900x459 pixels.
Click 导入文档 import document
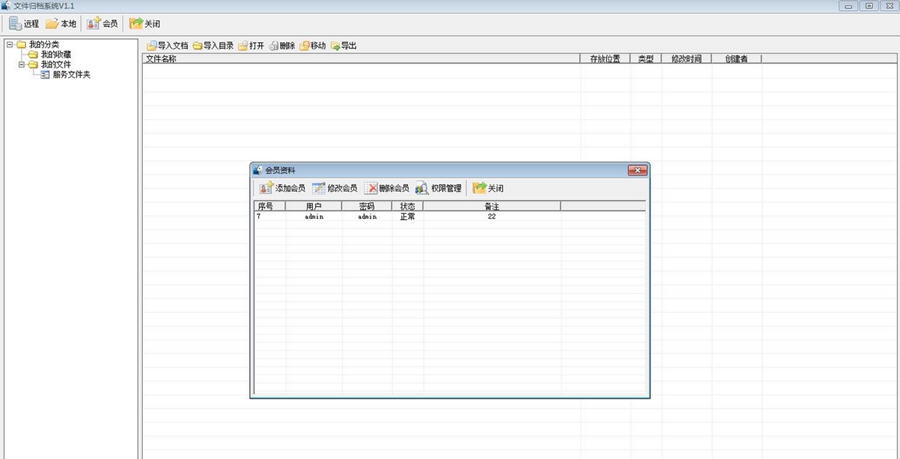point(168,45)
